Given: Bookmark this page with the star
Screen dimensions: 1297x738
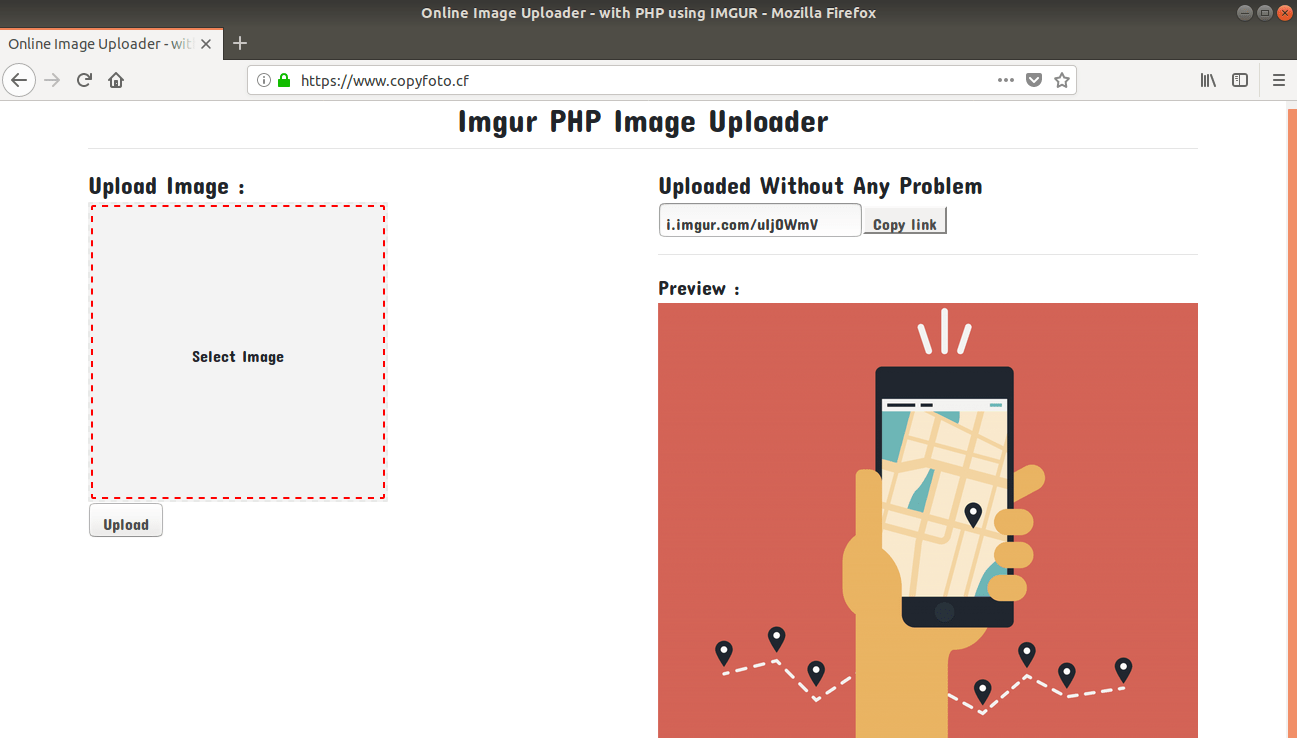Looking at the screenshot, I should pos(1062,80).
